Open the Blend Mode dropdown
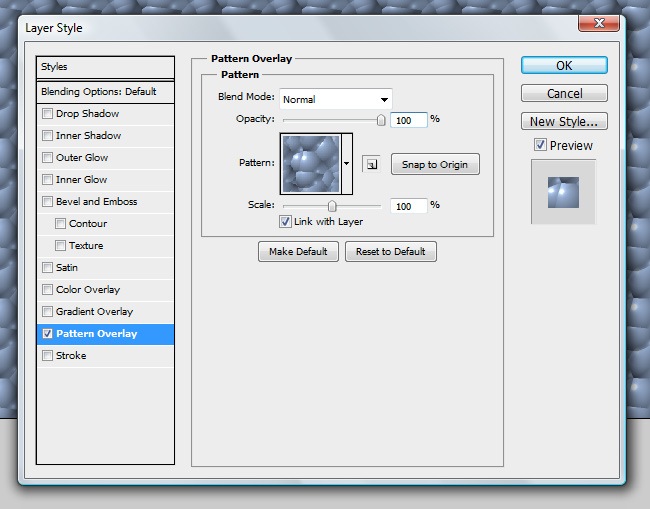 click(x=335, y=99)
